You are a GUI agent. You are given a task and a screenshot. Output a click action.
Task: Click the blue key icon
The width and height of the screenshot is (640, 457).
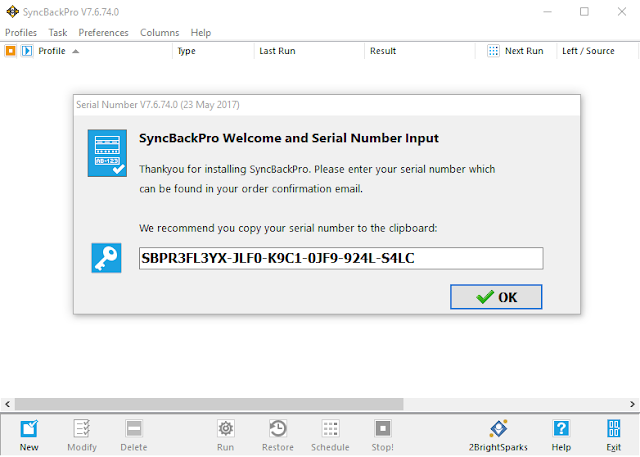(107, 258)
